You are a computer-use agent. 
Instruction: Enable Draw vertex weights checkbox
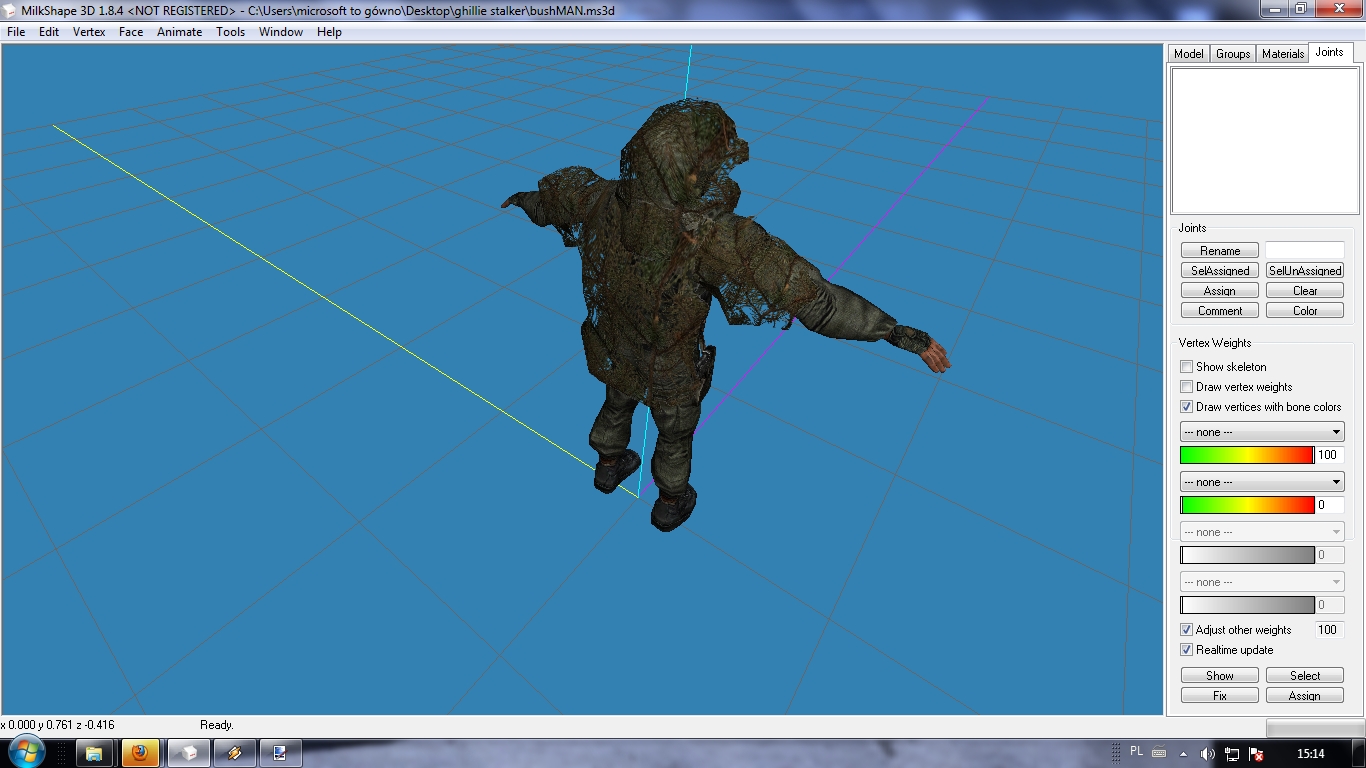1187,387
